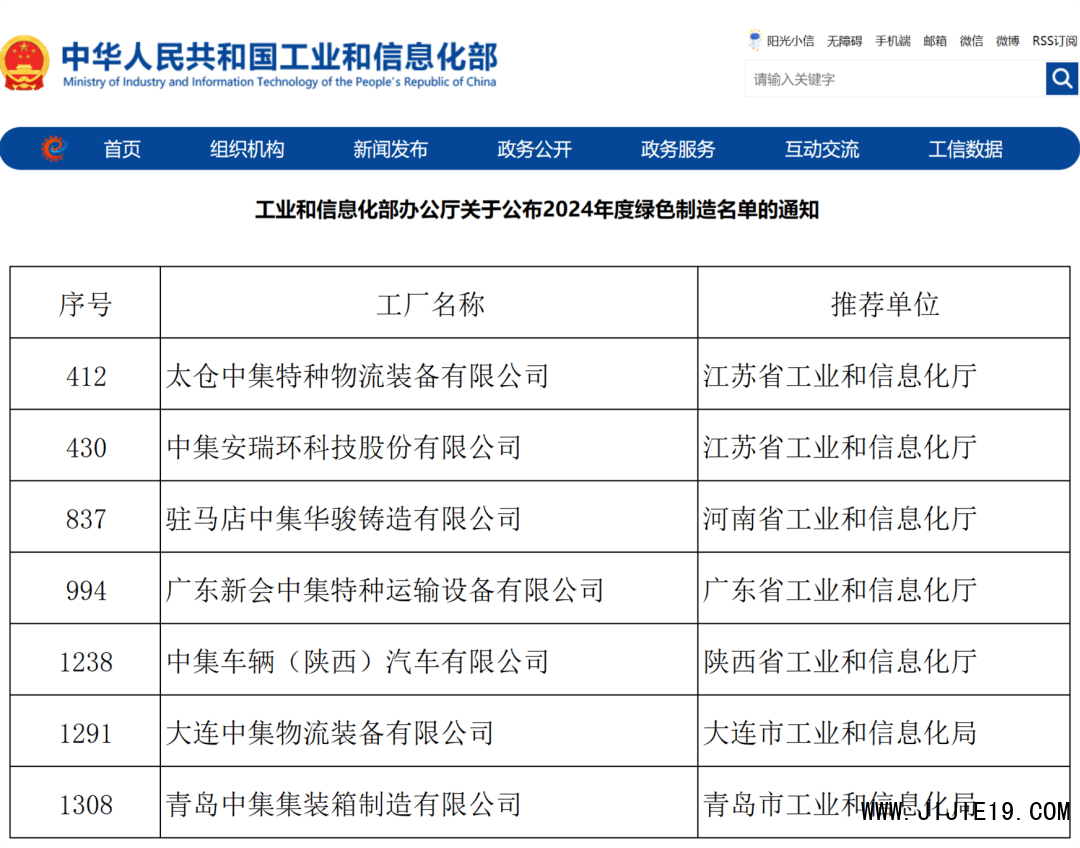1080x848 pixels.
Task: Click 驻马店中集华骏铸造有限公司 cell
Action: click(x=429, y=517)
